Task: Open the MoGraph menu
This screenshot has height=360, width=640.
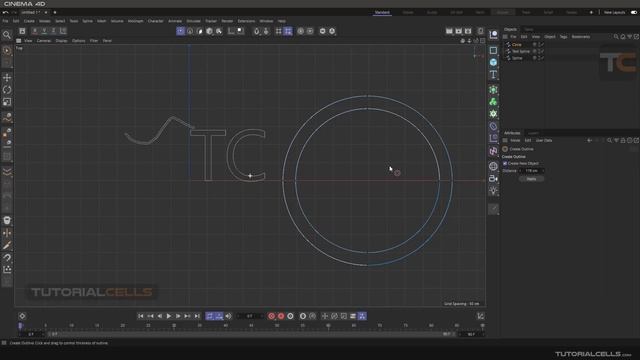Action: 136,21
